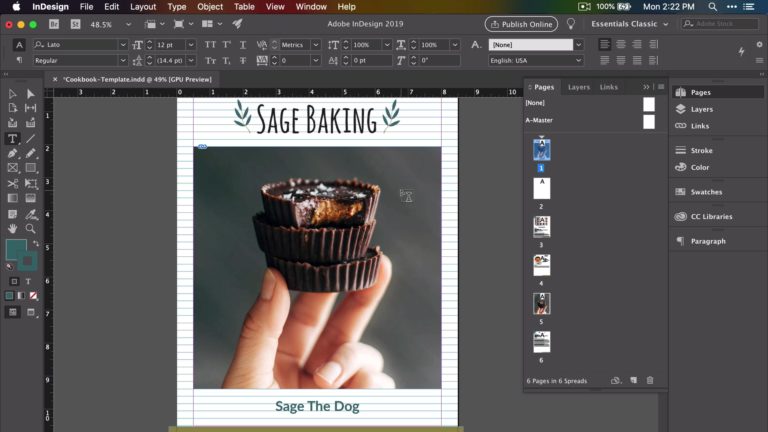Open the Lato font family dropdown

123,45
